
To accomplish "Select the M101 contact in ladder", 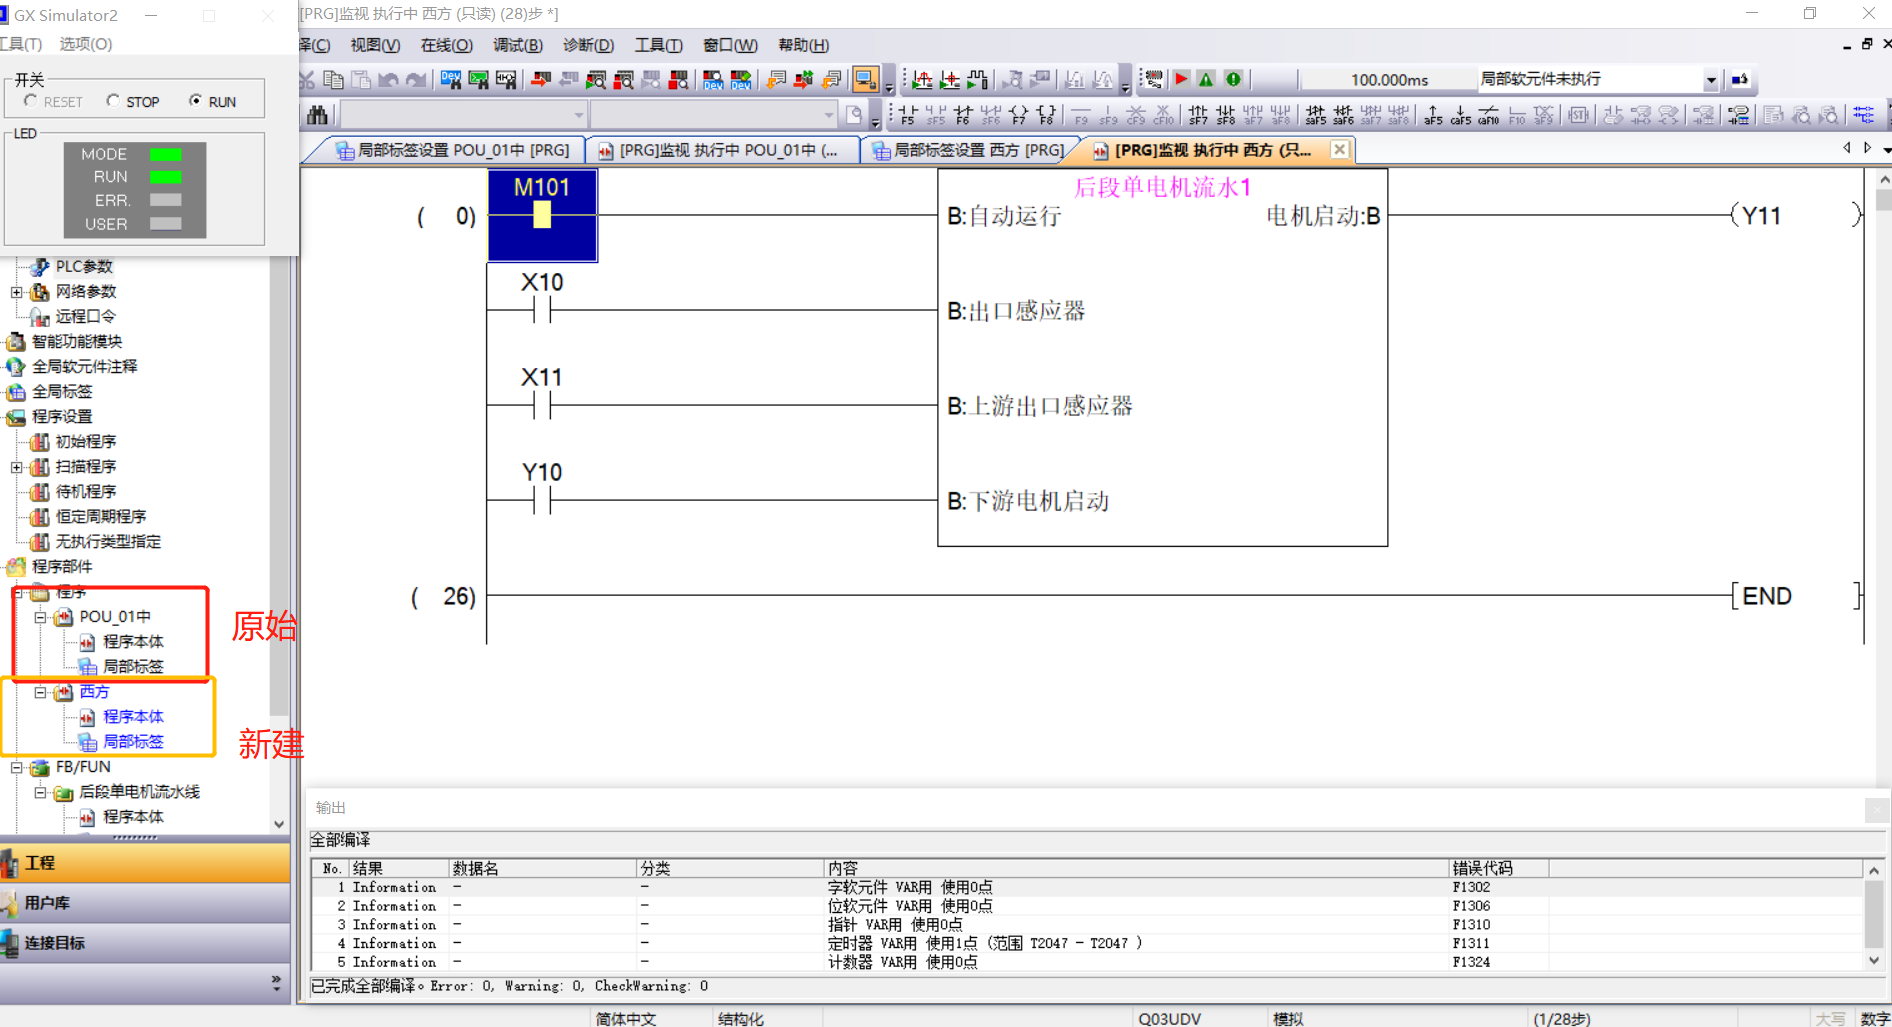I will pos(542,214).
